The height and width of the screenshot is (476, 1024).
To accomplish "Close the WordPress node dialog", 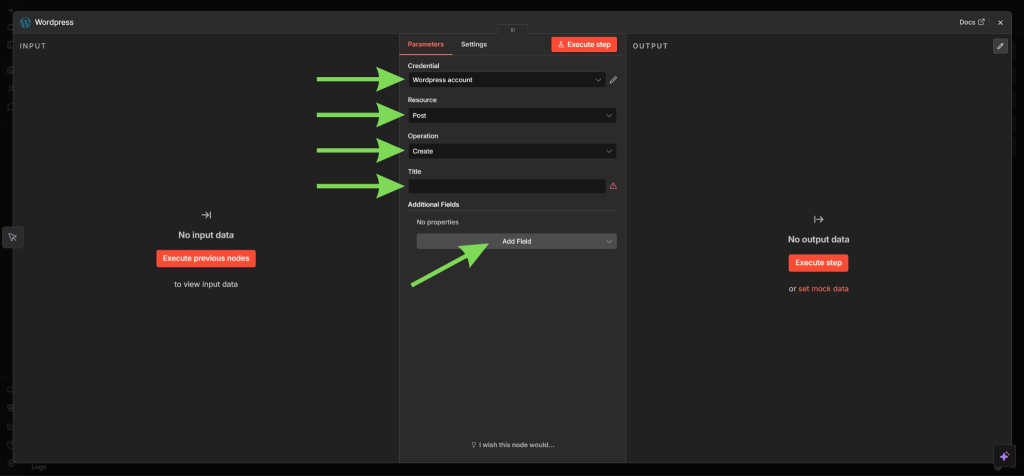I will (x=1000, y=22).
